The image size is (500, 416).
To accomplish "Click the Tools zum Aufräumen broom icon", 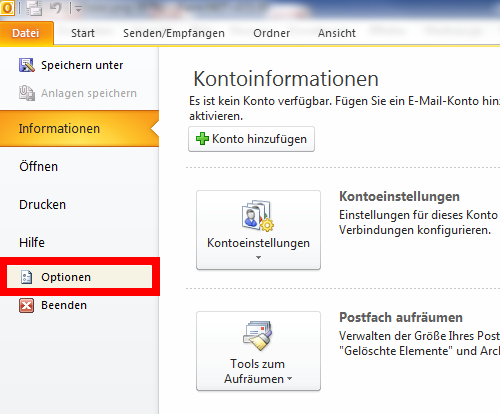I will click(x=258, y=335).
